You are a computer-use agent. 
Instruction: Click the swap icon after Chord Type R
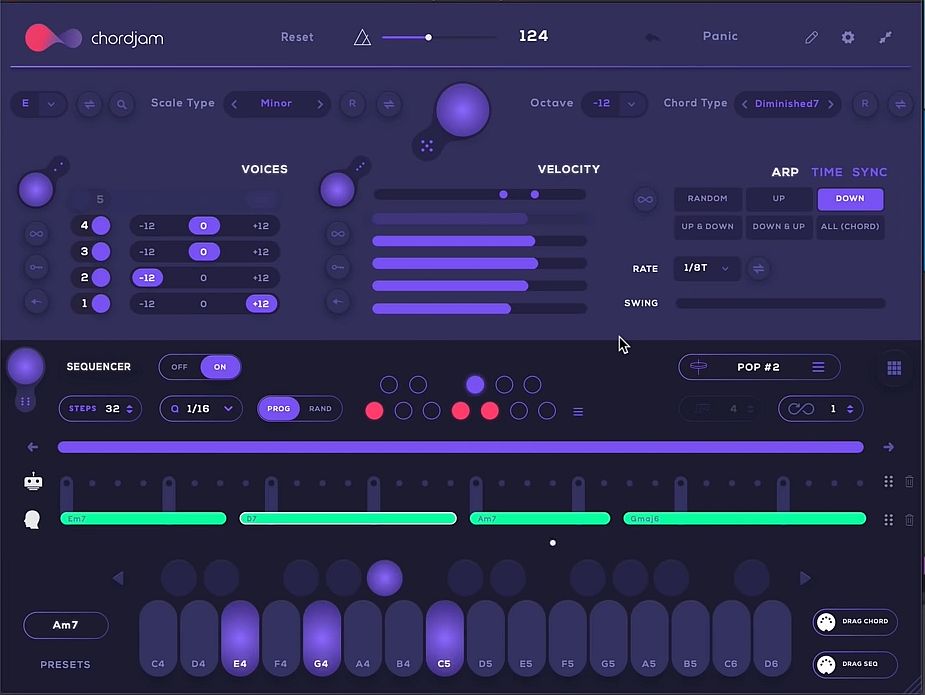[900, 104]
